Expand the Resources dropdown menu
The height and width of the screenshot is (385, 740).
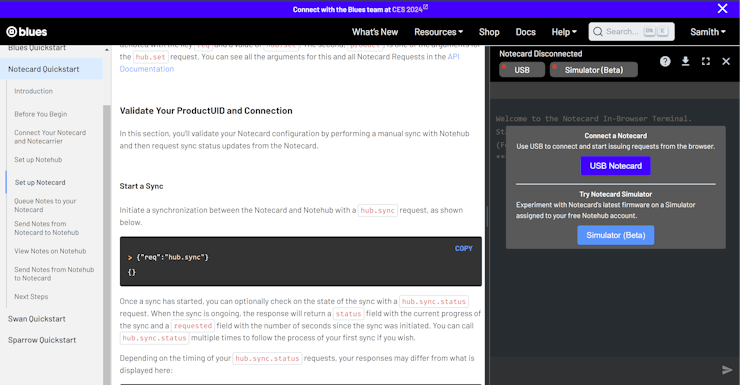438,32
